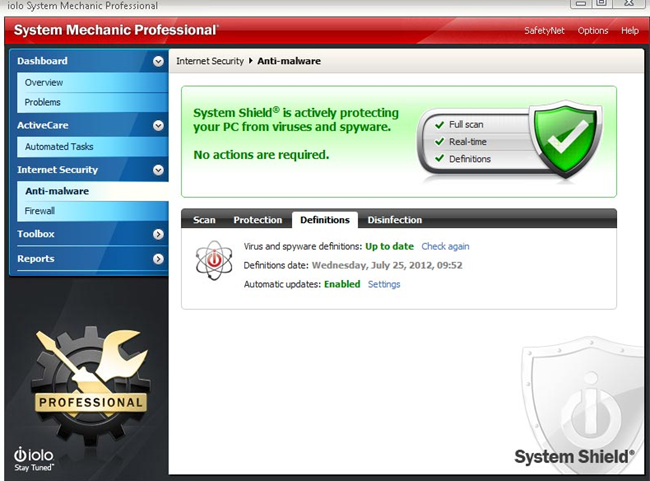The height and width of the screenshot is (481, 650).
Task: Open Automated Tasks in sidebar
Action: 92,146
